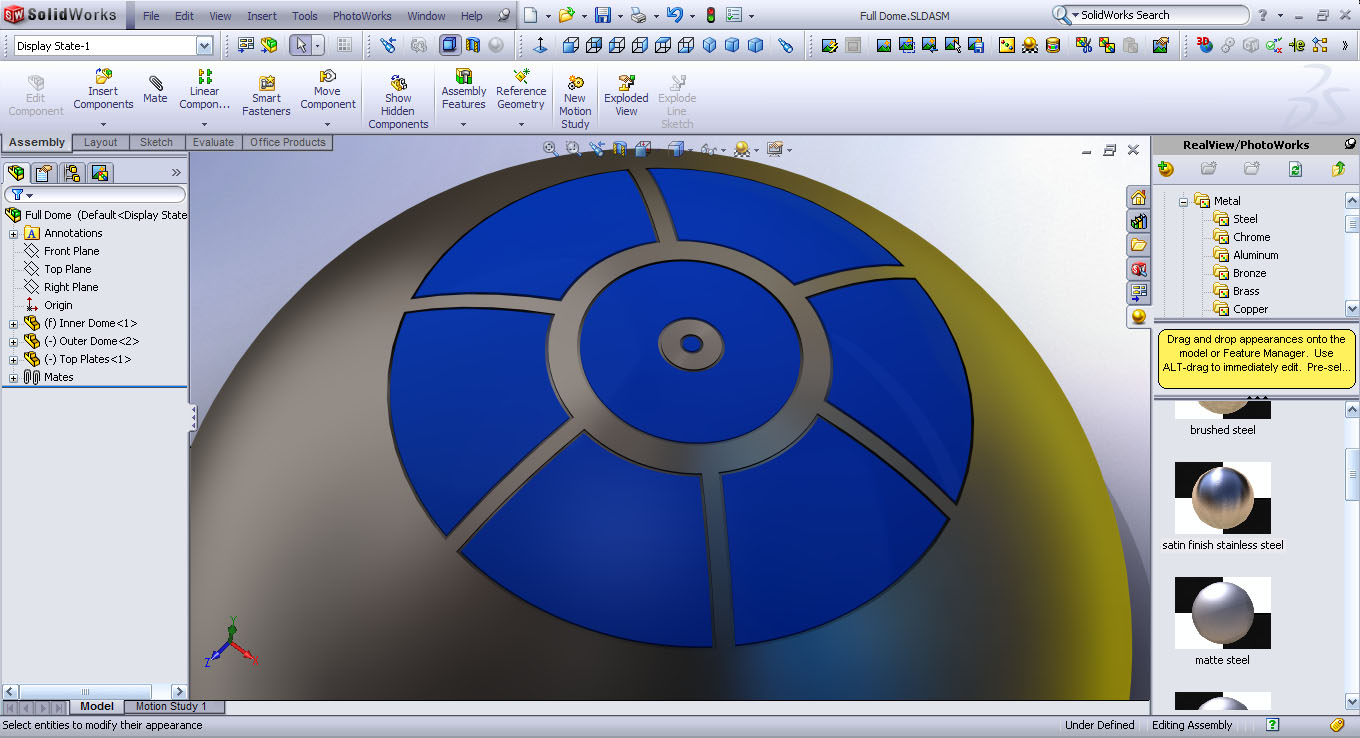Select the Origin tree item
This screenshot has width=1360, height=738.
click(48, 305)
